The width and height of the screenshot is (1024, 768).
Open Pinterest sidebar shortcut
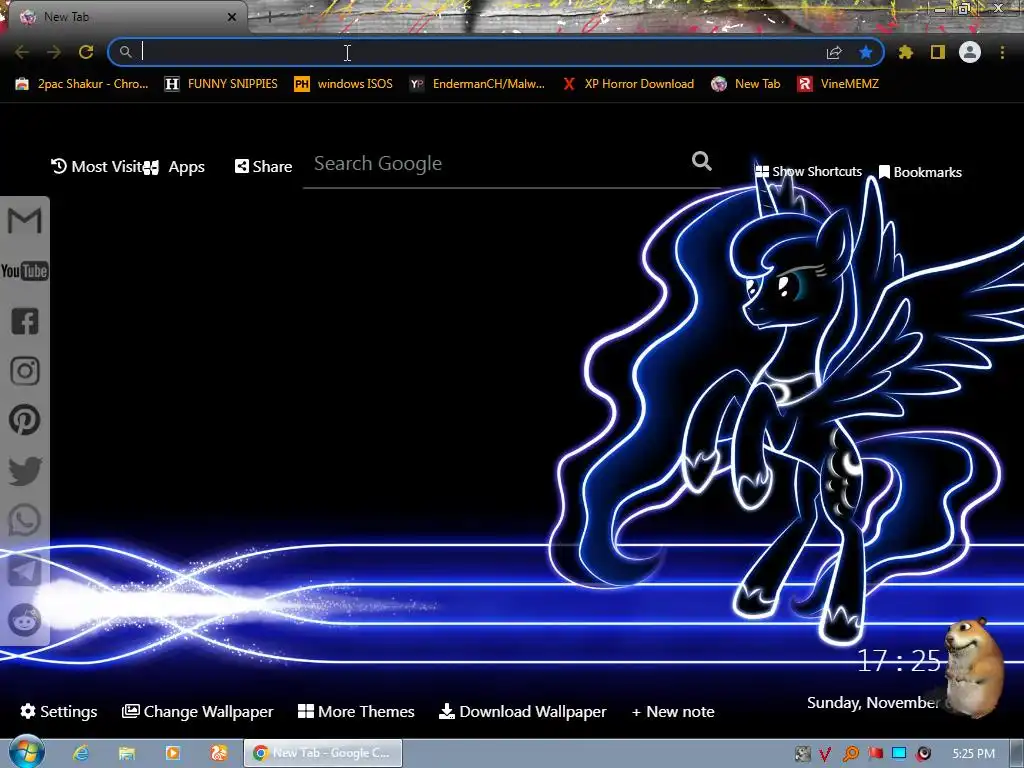point(25,420)
